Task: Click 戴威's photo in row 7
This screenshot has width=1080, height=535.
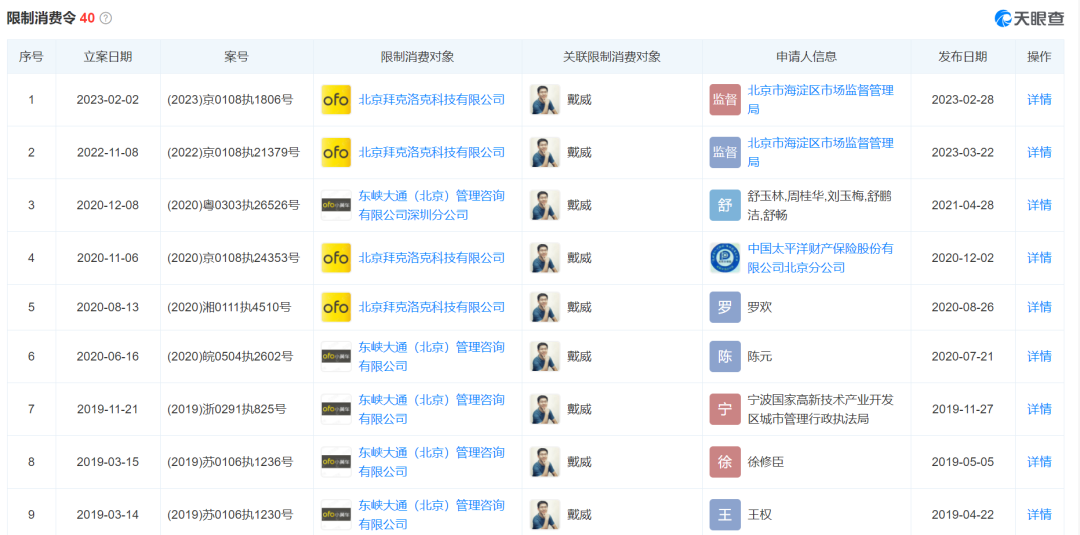Action: pos(545,409)
